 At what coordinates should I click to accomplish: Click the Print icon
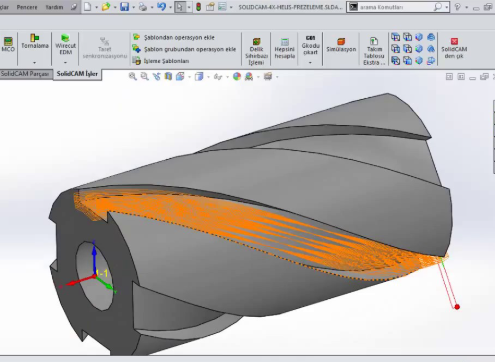pos(143,7)
